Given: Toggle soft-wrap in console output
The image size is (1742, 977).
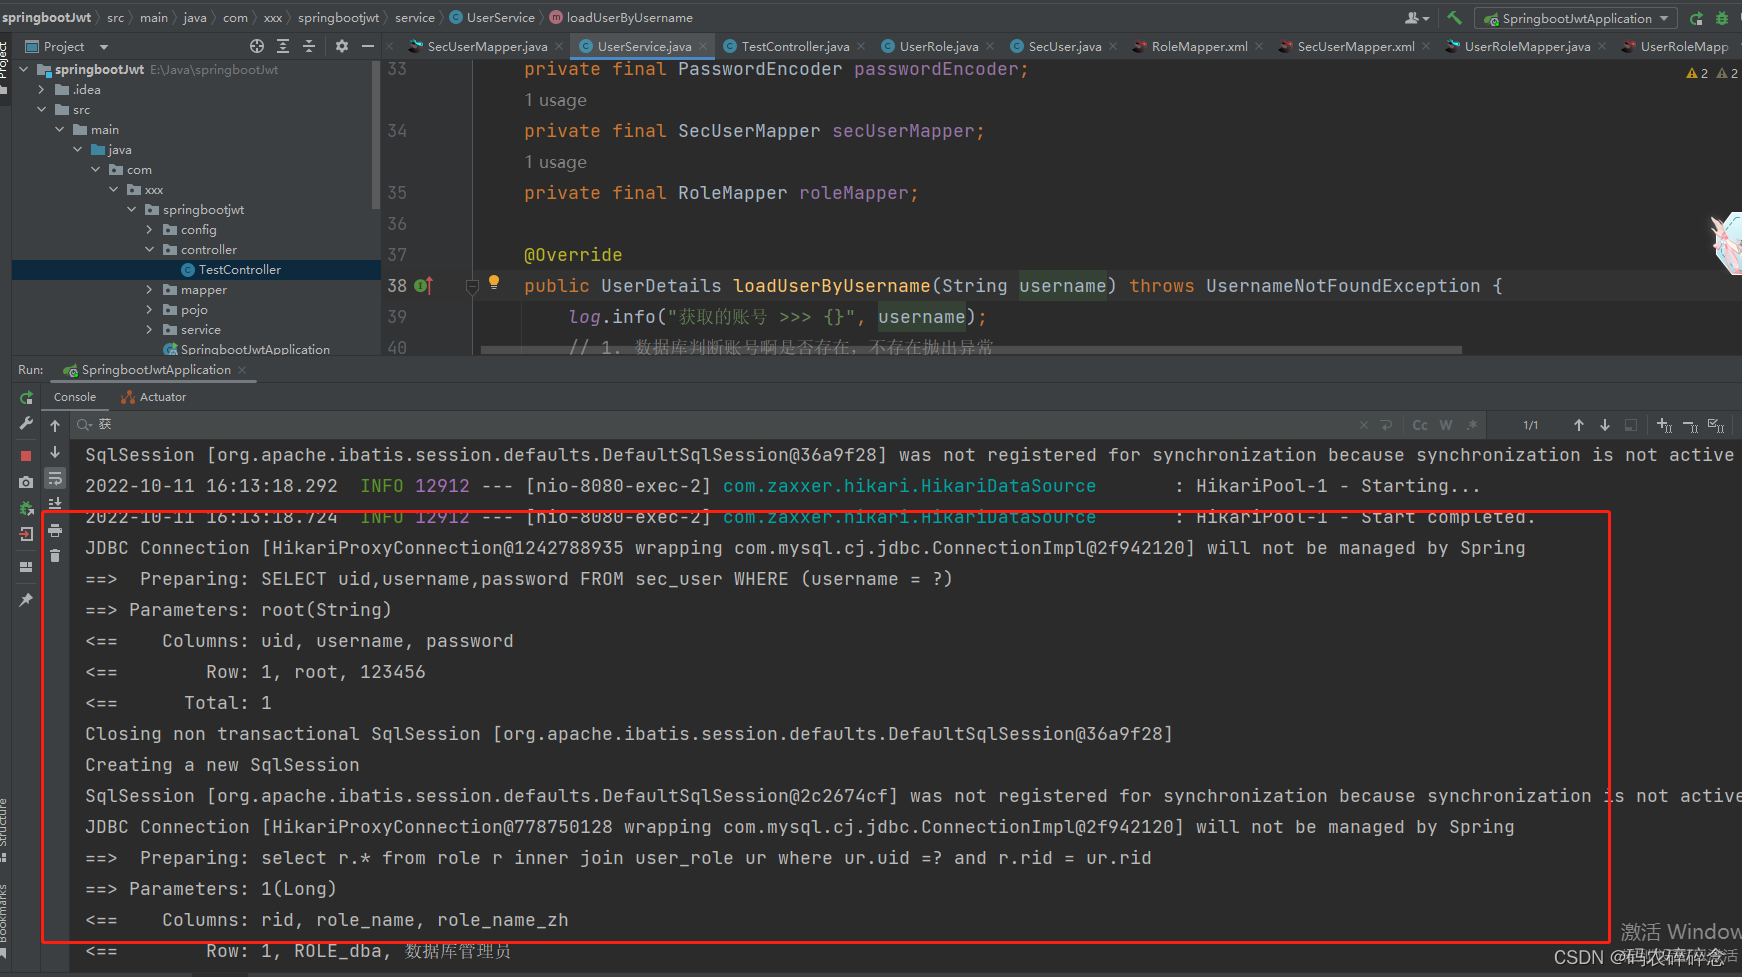Looking at the screenshot, I should pos(55,478).
